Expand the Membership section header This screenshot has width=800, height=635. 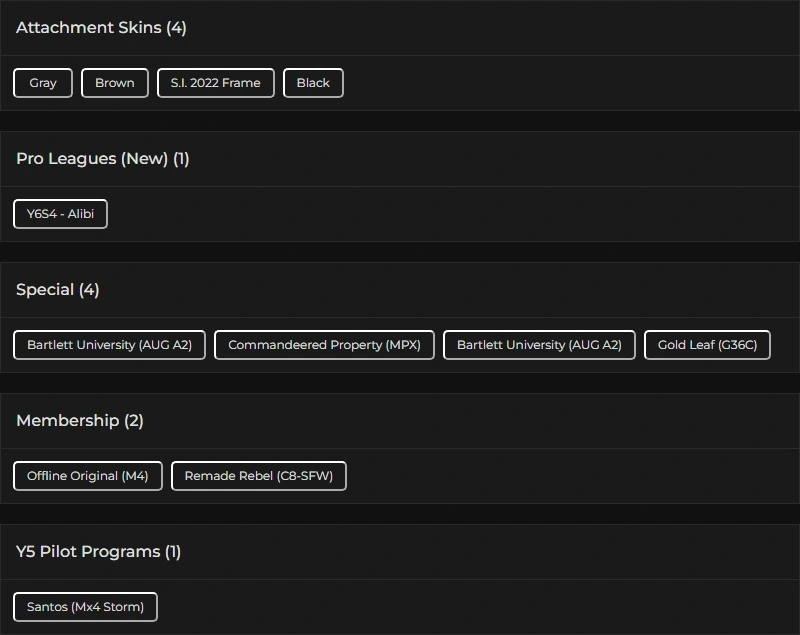[67, 421]
